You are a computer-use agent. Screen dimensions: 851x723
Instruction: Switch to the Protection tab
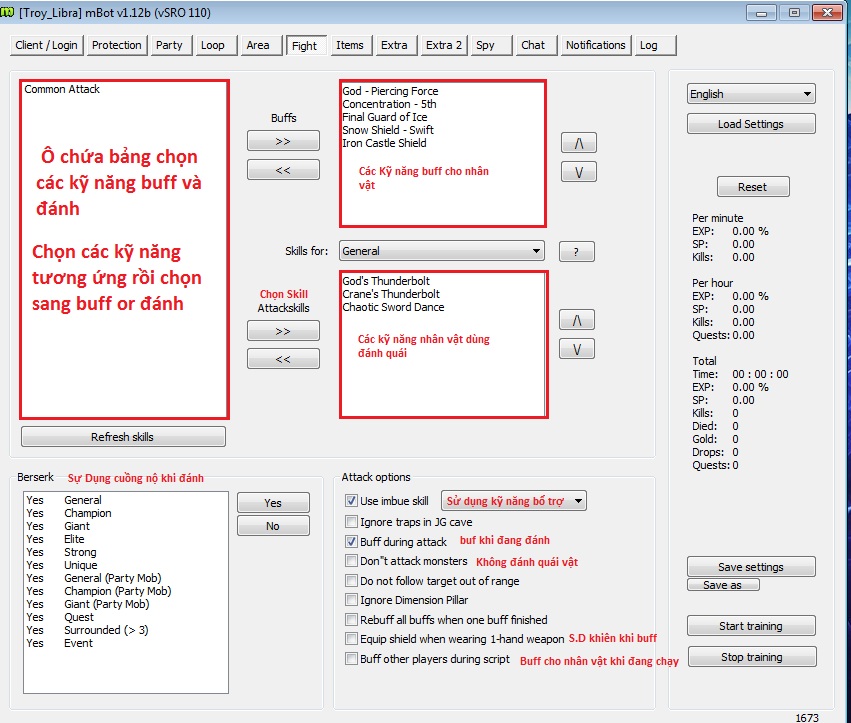pyautogui.click(x=117, y=45)
